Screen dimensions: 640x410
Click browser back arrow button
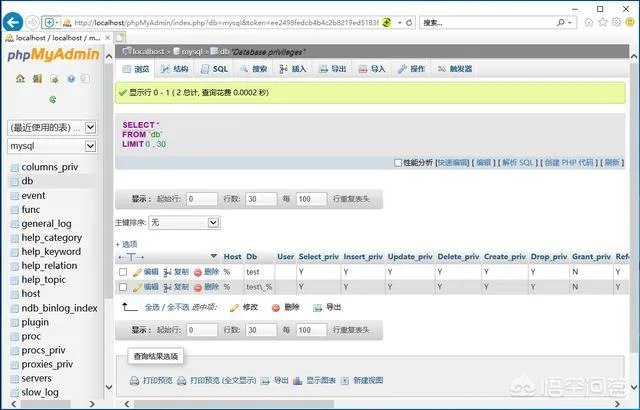tap(13, 22)
